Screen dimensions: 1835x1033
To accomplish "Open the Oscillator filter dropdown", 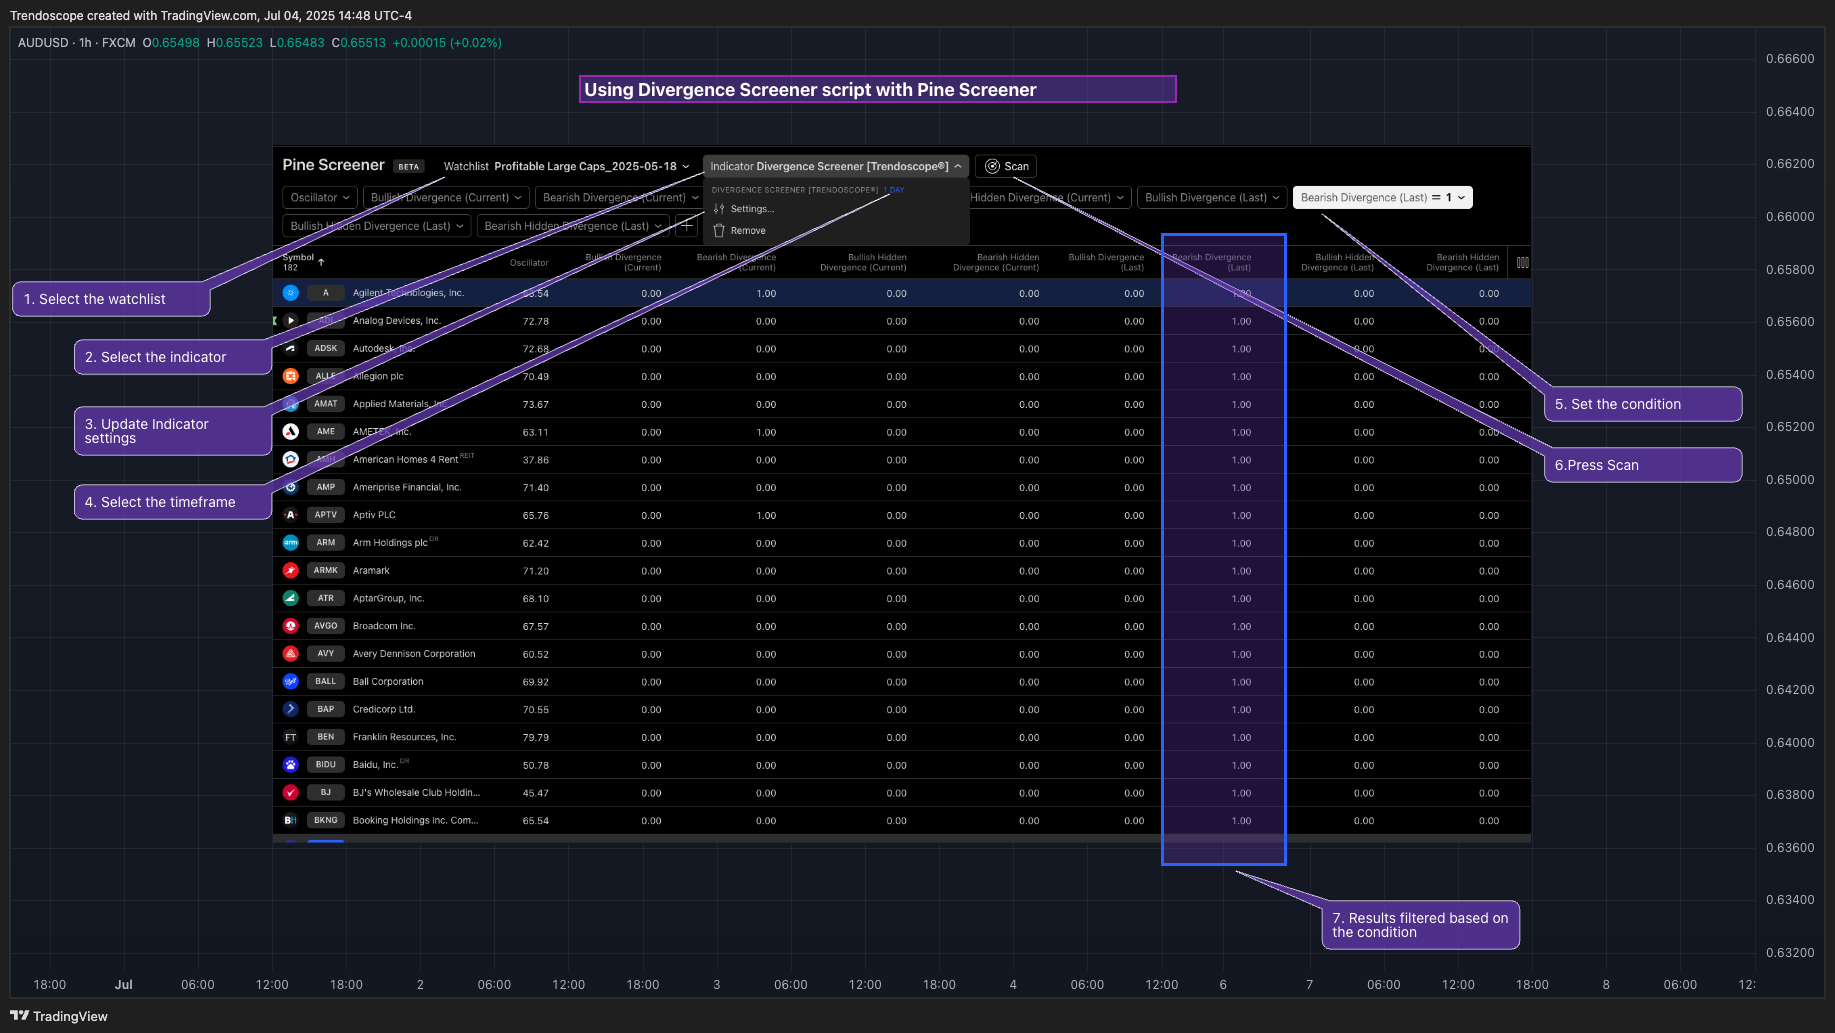I will point(320,198).
